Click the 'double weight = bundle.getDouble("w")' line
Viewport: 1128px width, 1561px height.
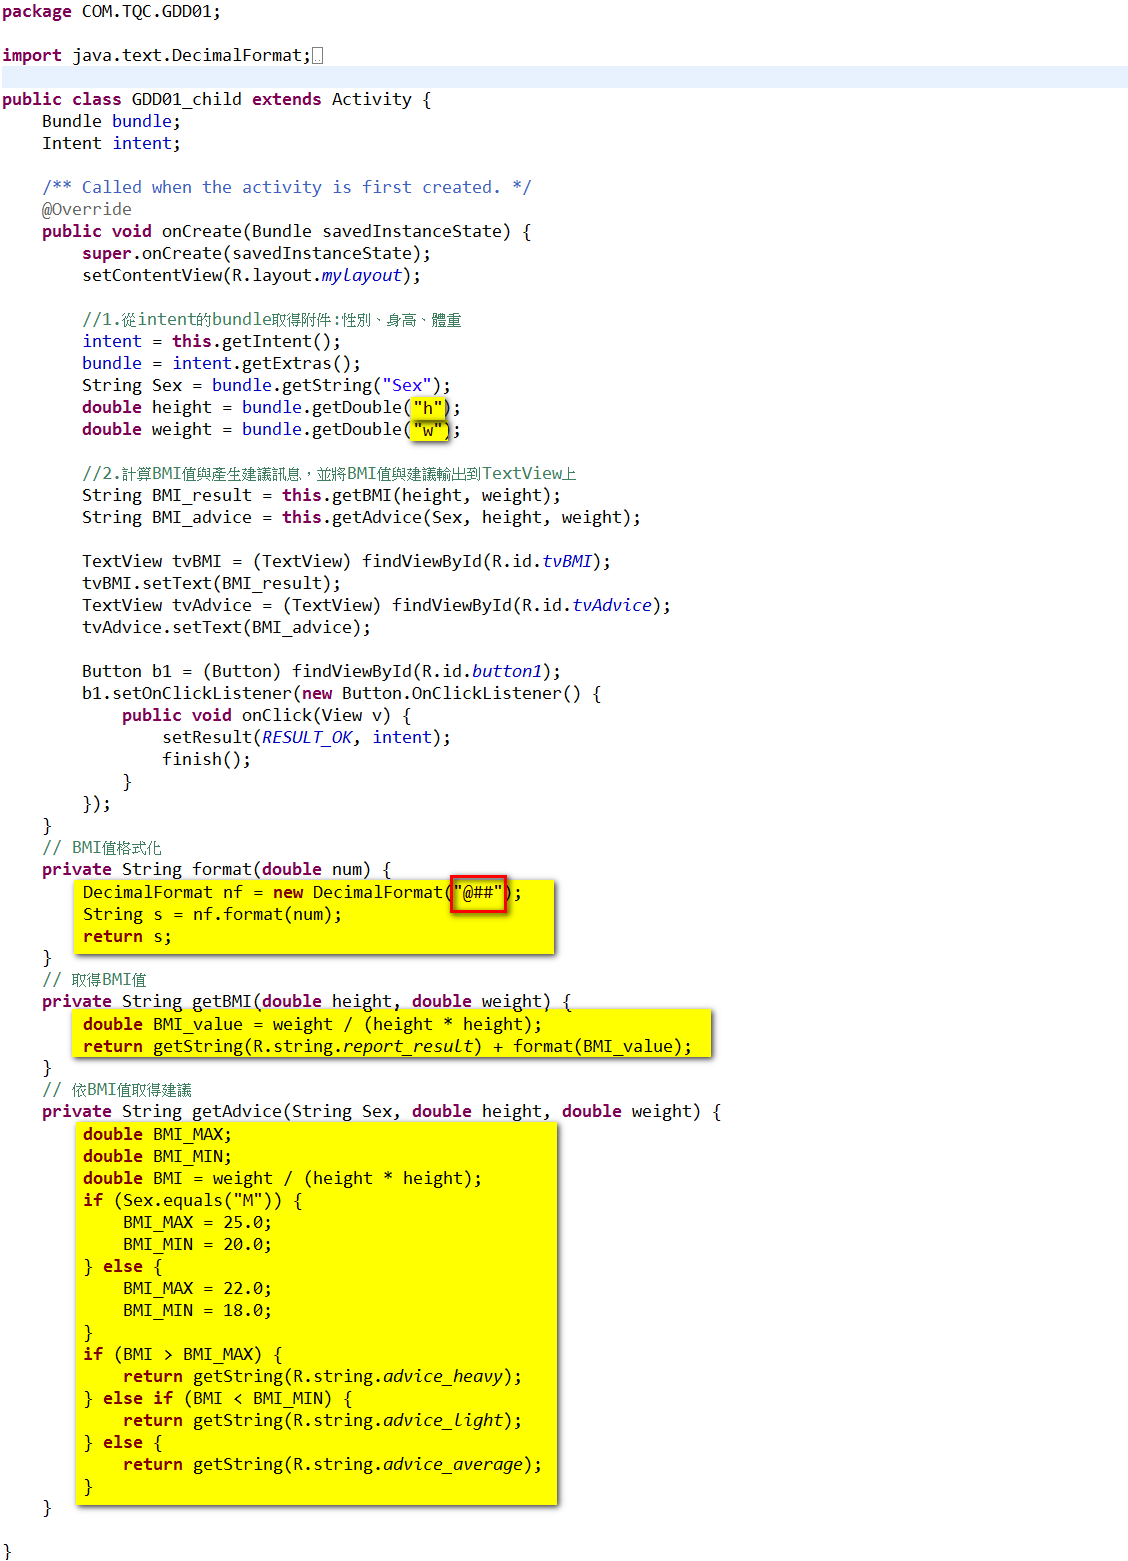272,430
